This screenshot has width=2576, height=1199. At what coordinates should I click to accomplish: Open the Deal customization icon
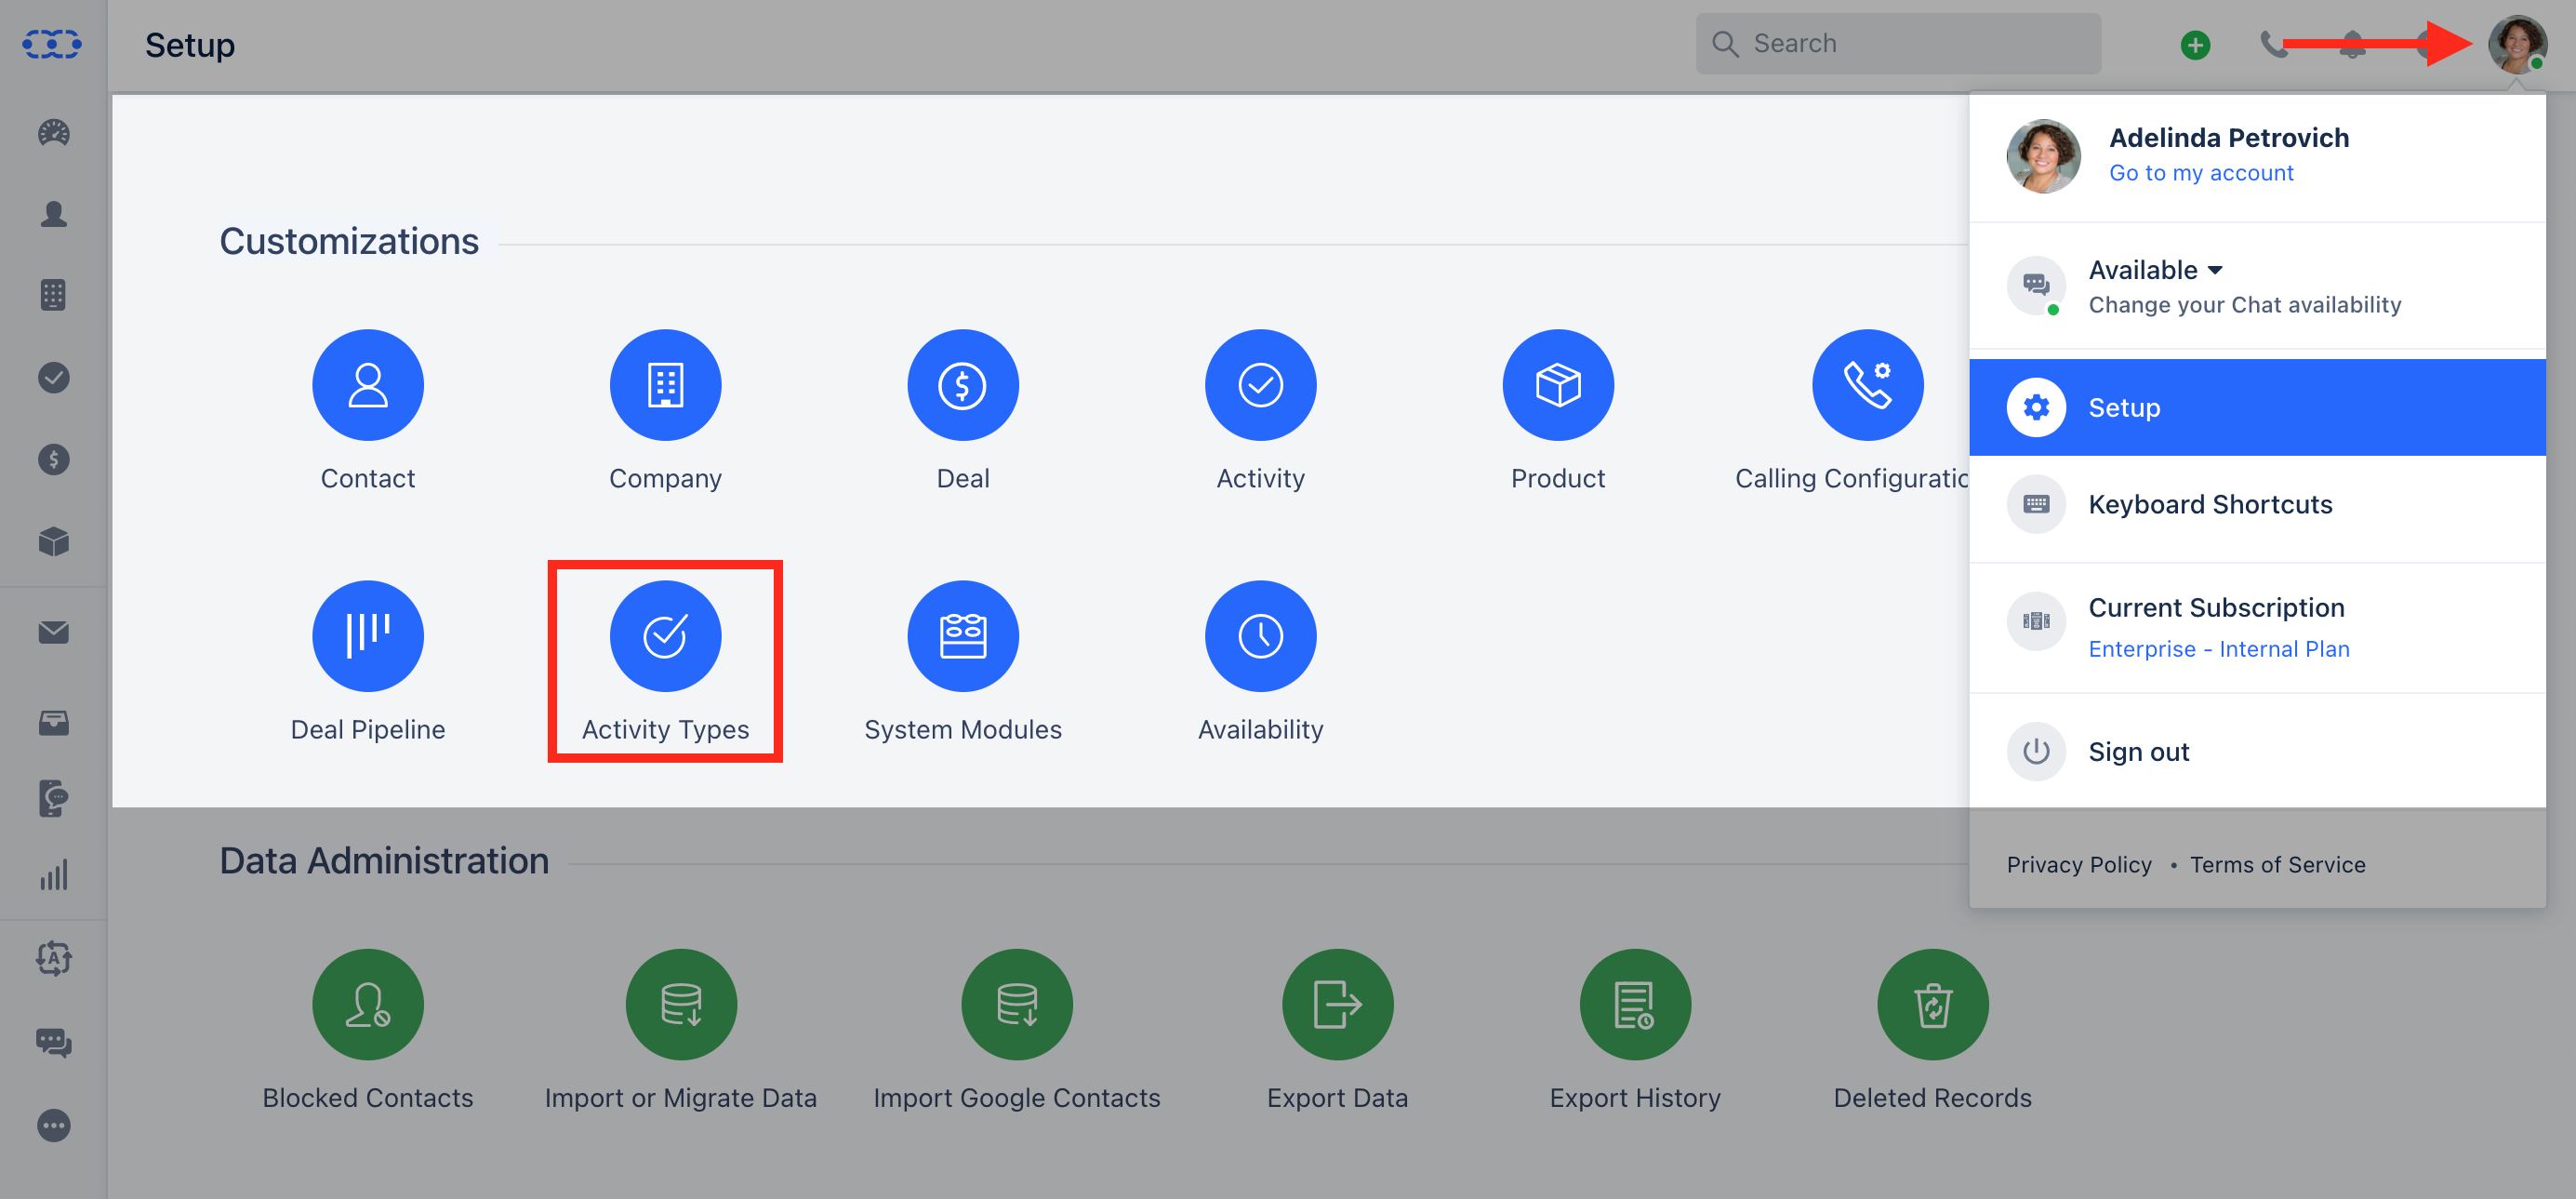963,385
